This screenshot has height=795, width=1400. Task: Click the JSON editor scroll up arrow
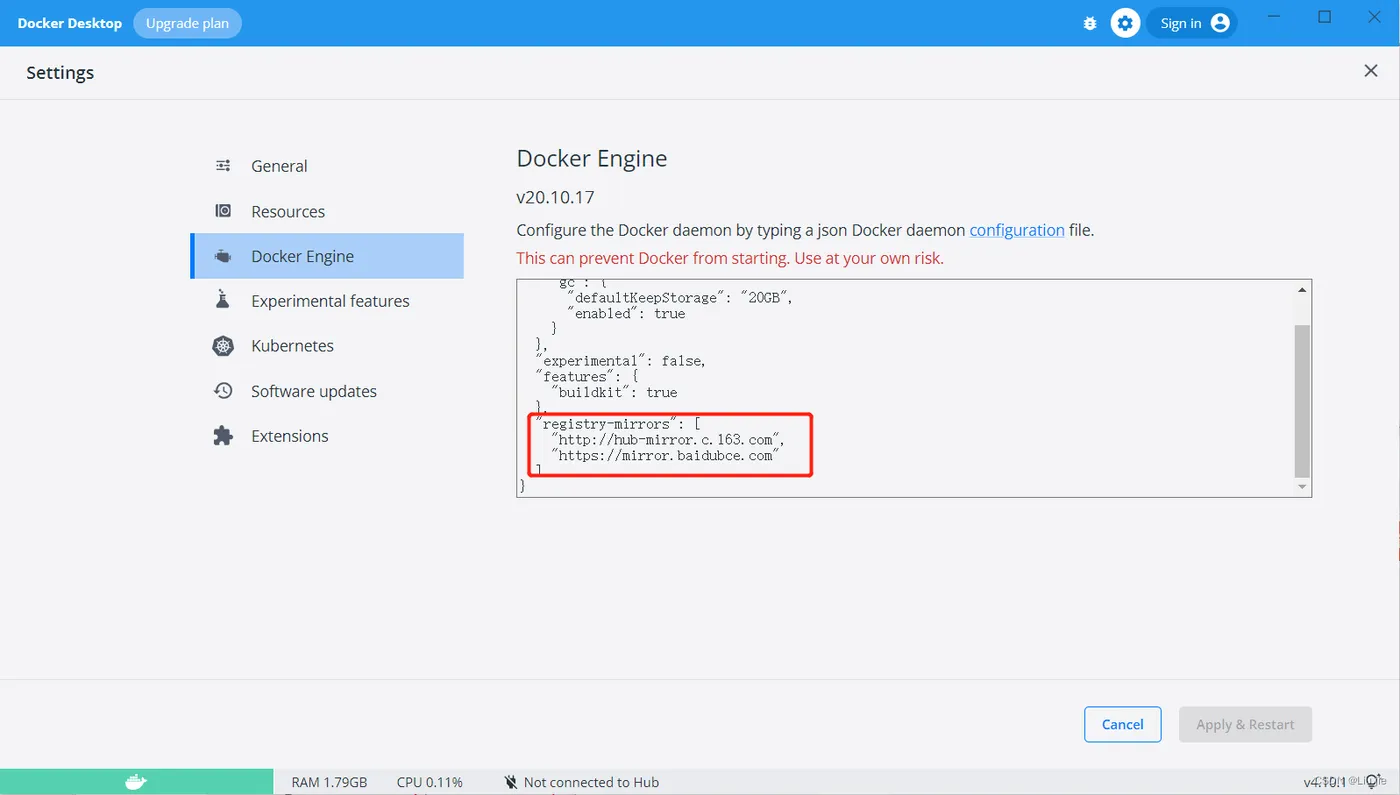pyautogui.click(x=1302, y=290)
